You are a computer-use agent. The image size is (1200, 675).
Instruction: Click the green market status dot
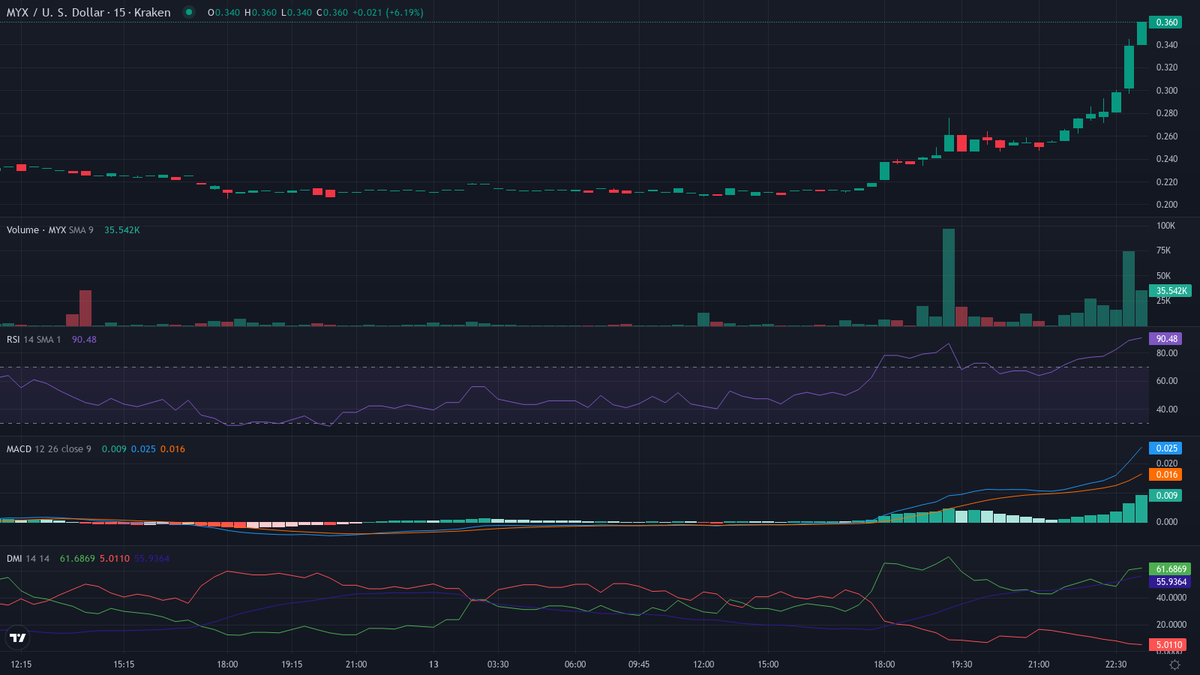[189, 12]
